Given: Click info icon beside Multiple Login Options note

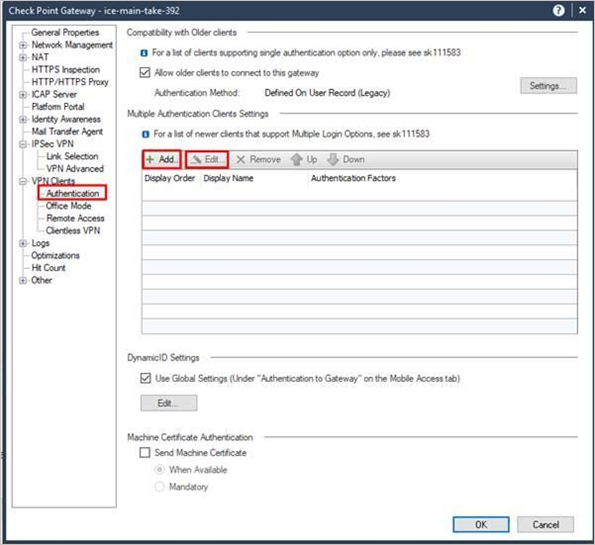Looking at the screenshot, I should [x=145, y=134].
